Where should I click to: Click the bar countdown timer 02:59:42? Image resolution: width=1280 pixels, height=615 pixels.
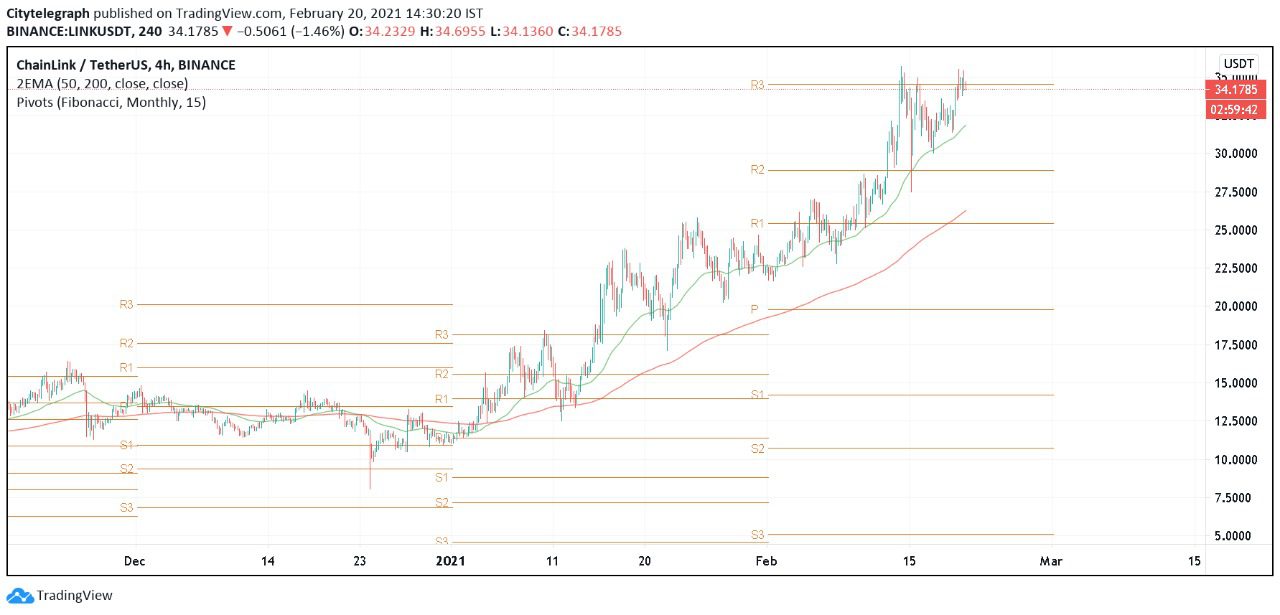click(x=1237, y=108)
